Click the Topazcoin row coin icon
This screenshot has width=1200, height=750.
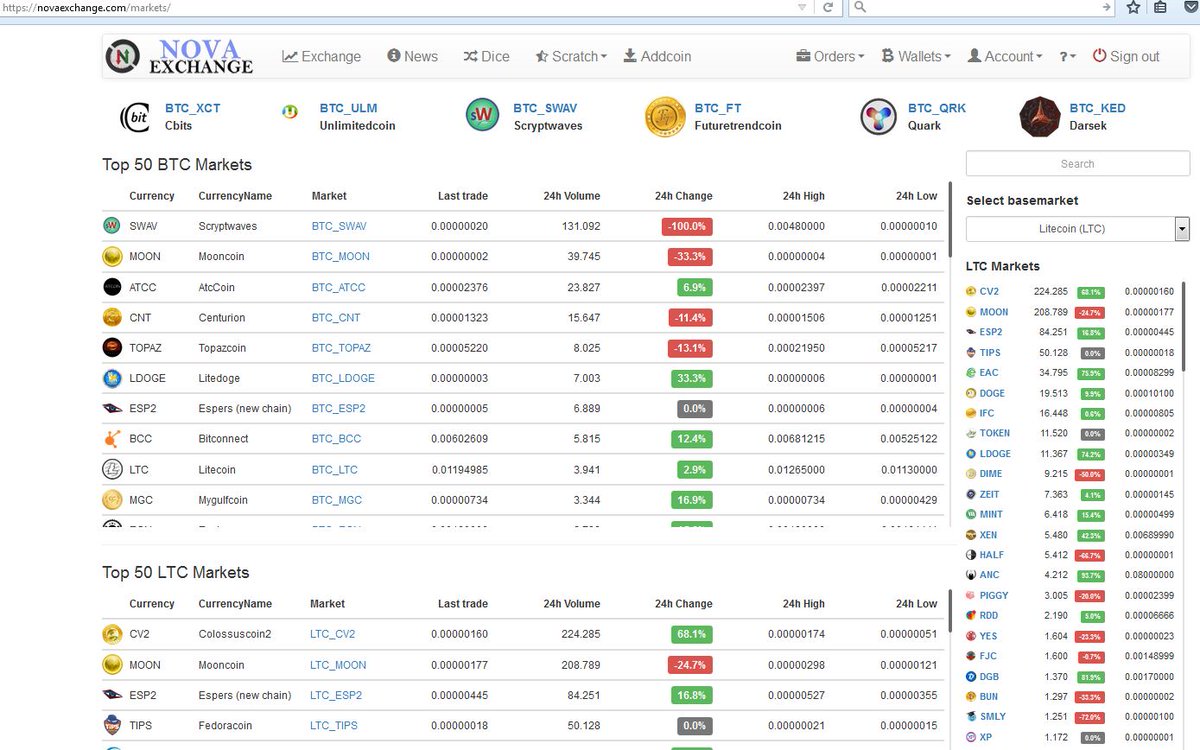[112, 348]
